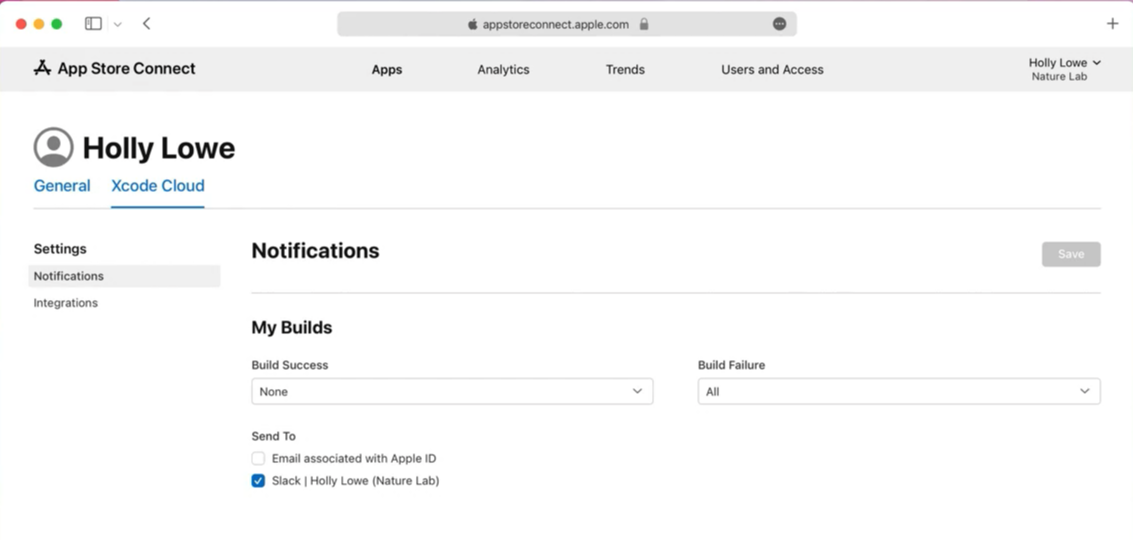The height and width of the screenshot is (540, 1133).
Task: Open the Apps section
Action: pos(387,69)
